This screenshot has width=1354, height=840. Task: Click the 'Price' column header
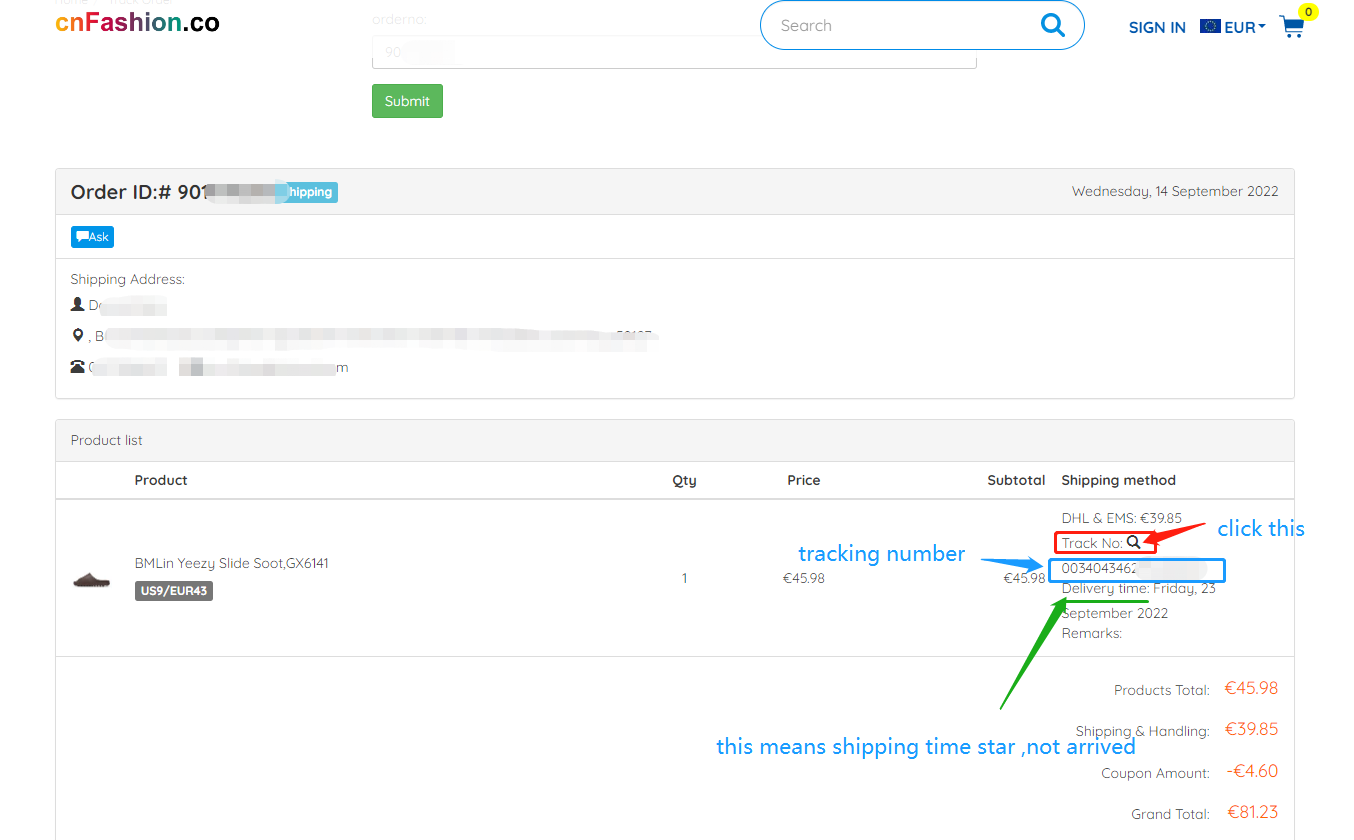tap(803, 480)
